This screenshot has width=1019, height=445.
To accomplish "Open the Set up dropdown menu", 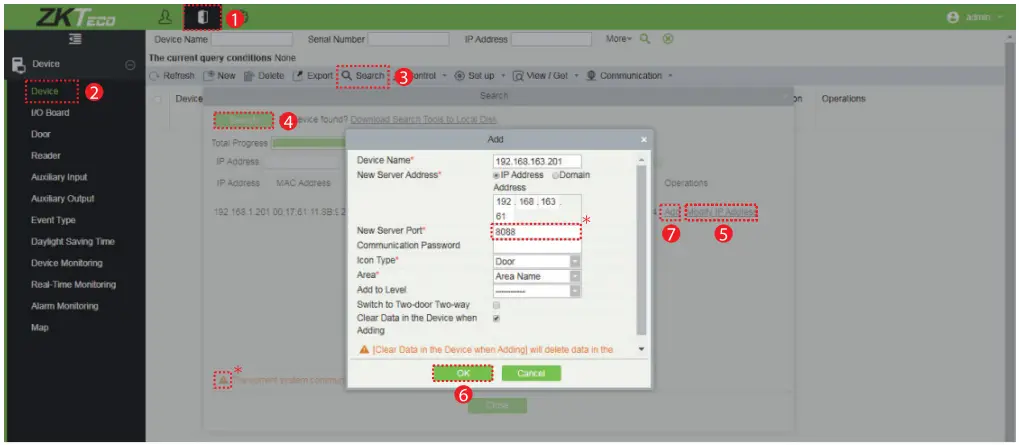I will (x=480, y=76).
